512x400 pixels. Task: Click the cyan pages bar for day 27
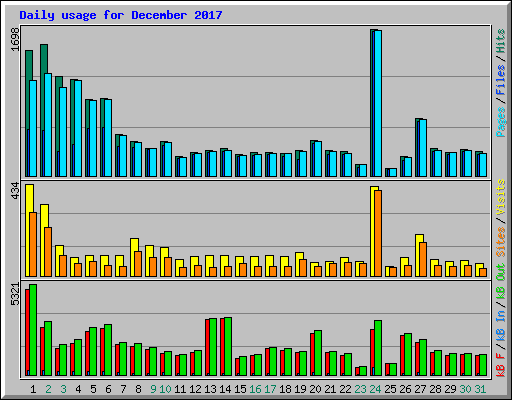(423, 148)
